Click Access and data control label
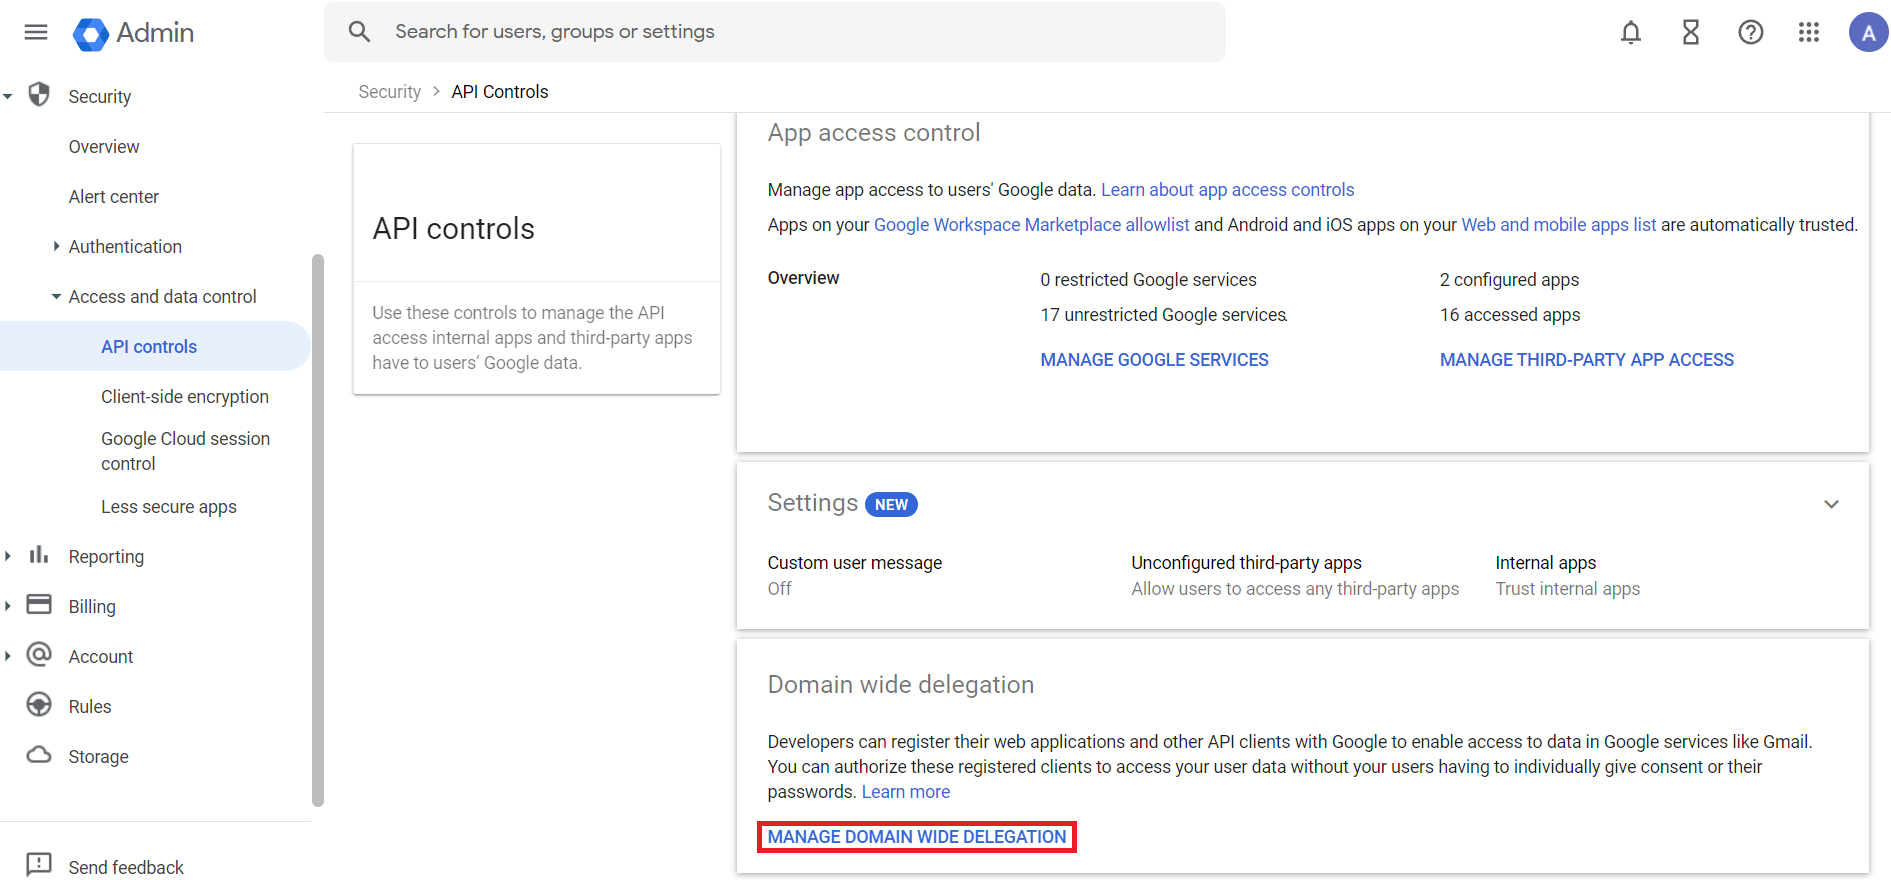Screen dimensions: 1891x880 pos(162,297)
